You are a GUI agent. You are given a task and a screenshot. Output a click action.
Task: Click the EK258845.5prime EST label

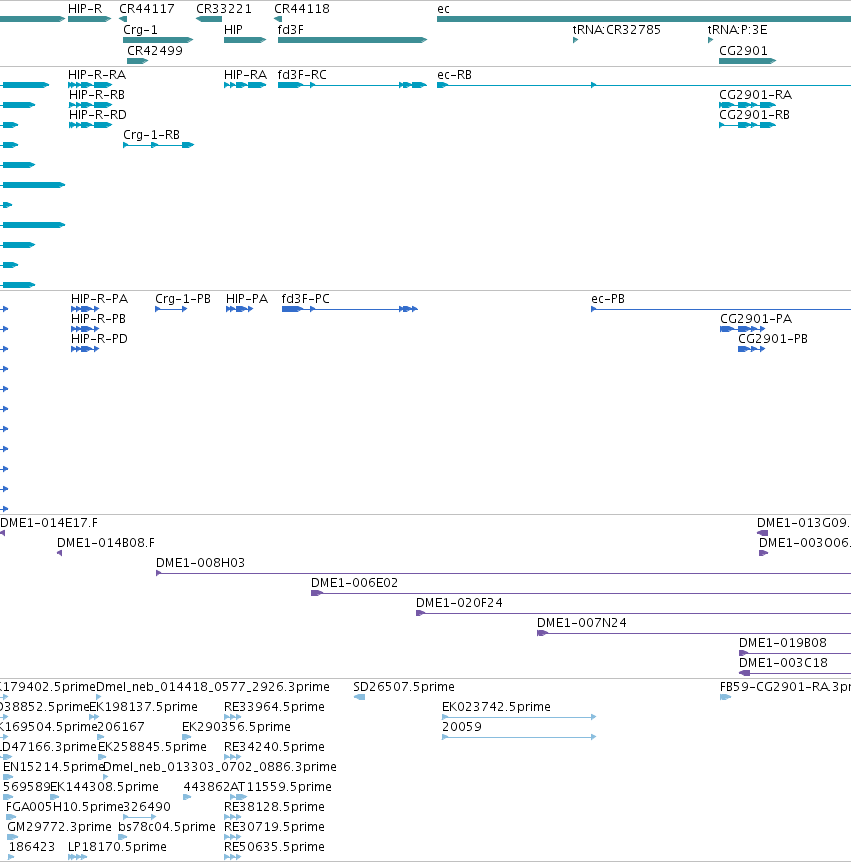click(x=152, y=747)
